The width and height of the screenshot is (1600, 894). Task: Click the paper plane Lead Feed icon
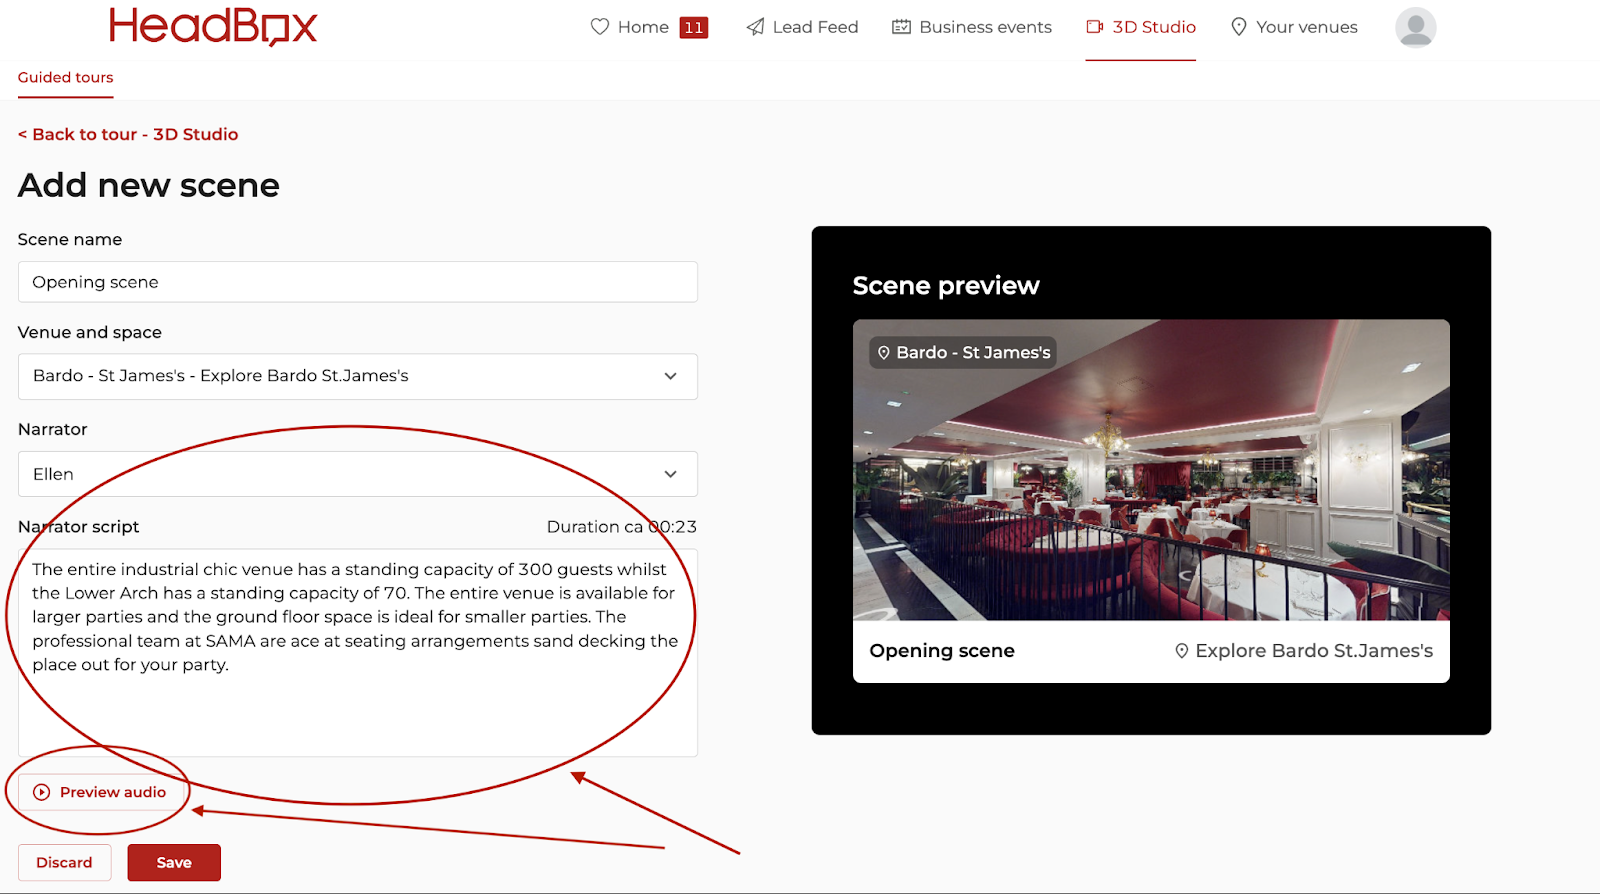(x=756, y=27)
